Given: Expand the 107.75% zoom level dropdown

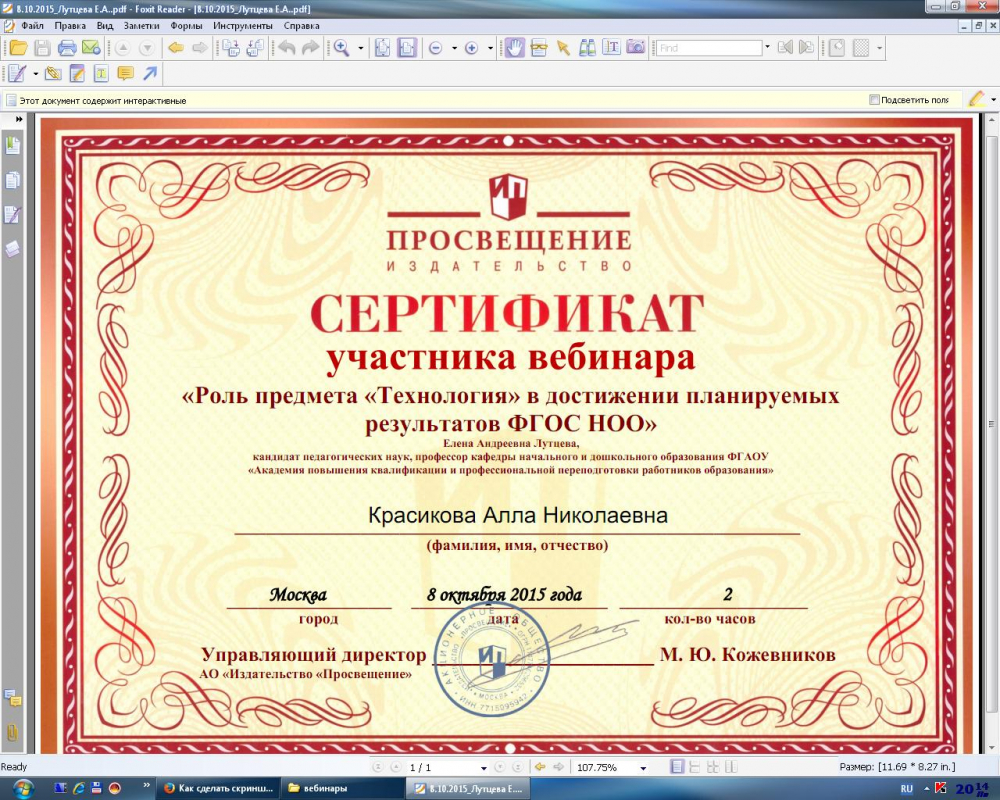Looking at the screenshot, I should pyautogui.click(x=643, y=768).
